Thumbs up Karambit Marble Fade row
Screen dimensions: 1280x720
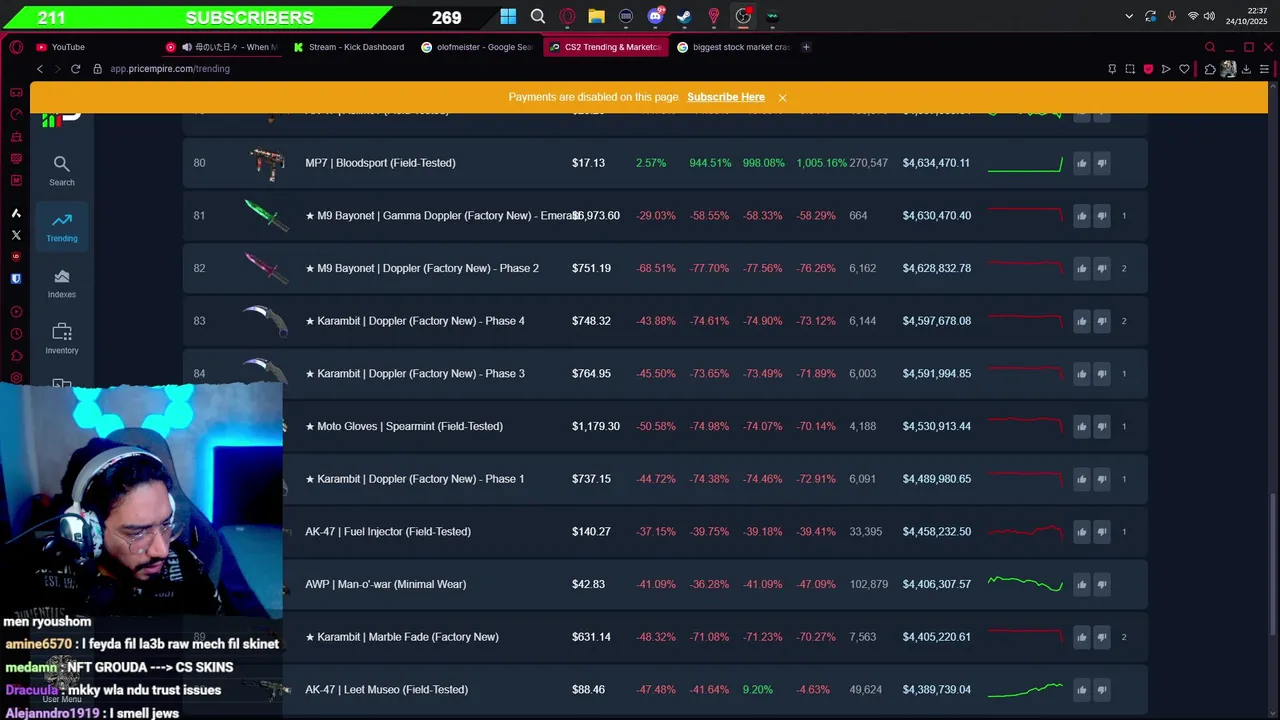pos(1081,637)
